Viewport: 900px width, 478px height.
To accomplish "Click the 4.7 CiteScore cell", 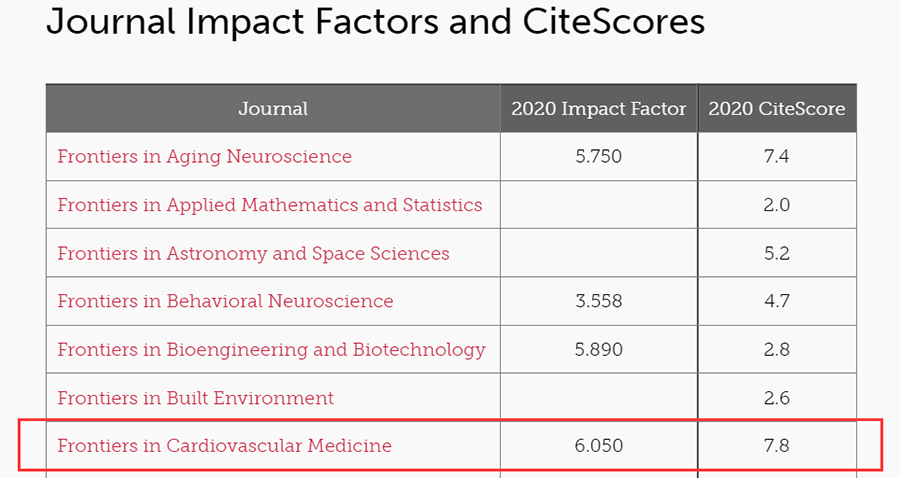I will point(777,301).
